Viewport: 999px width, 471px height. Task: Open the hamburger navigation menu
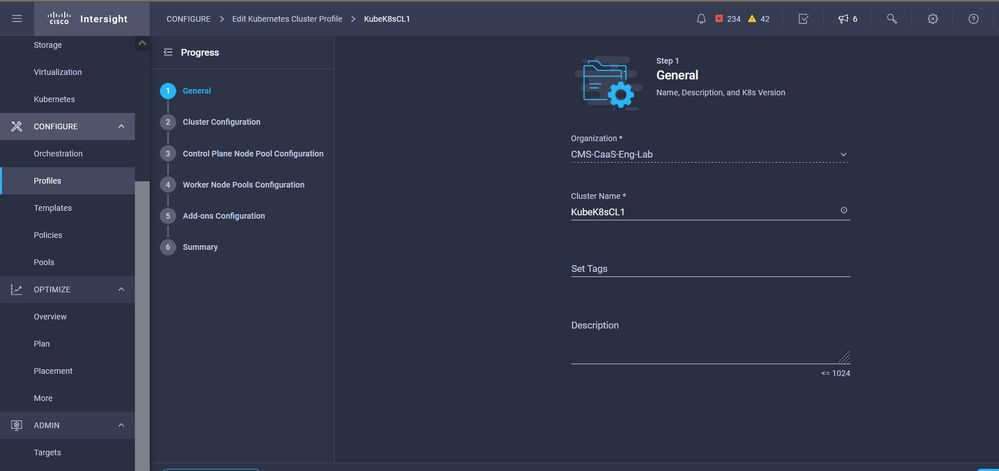17,18
